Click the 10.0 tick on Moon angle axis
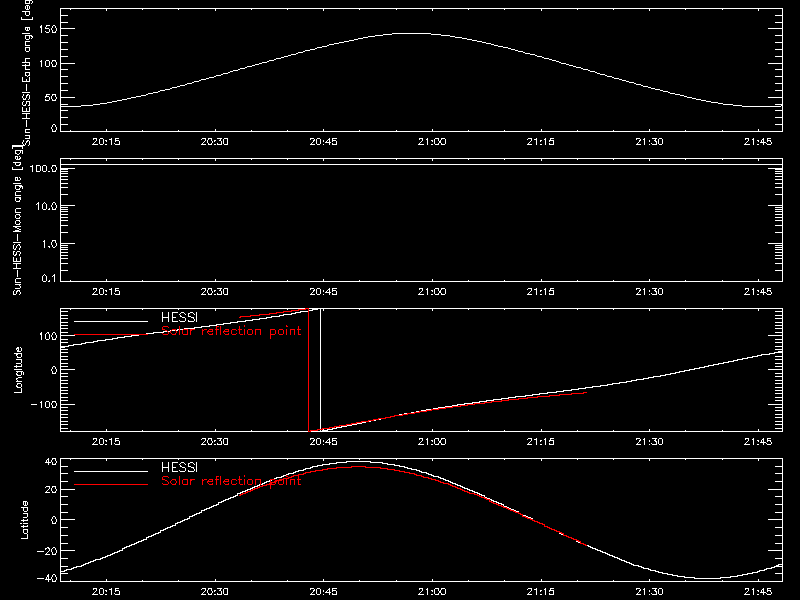This screenshot has width=800, height=600. 46,206
